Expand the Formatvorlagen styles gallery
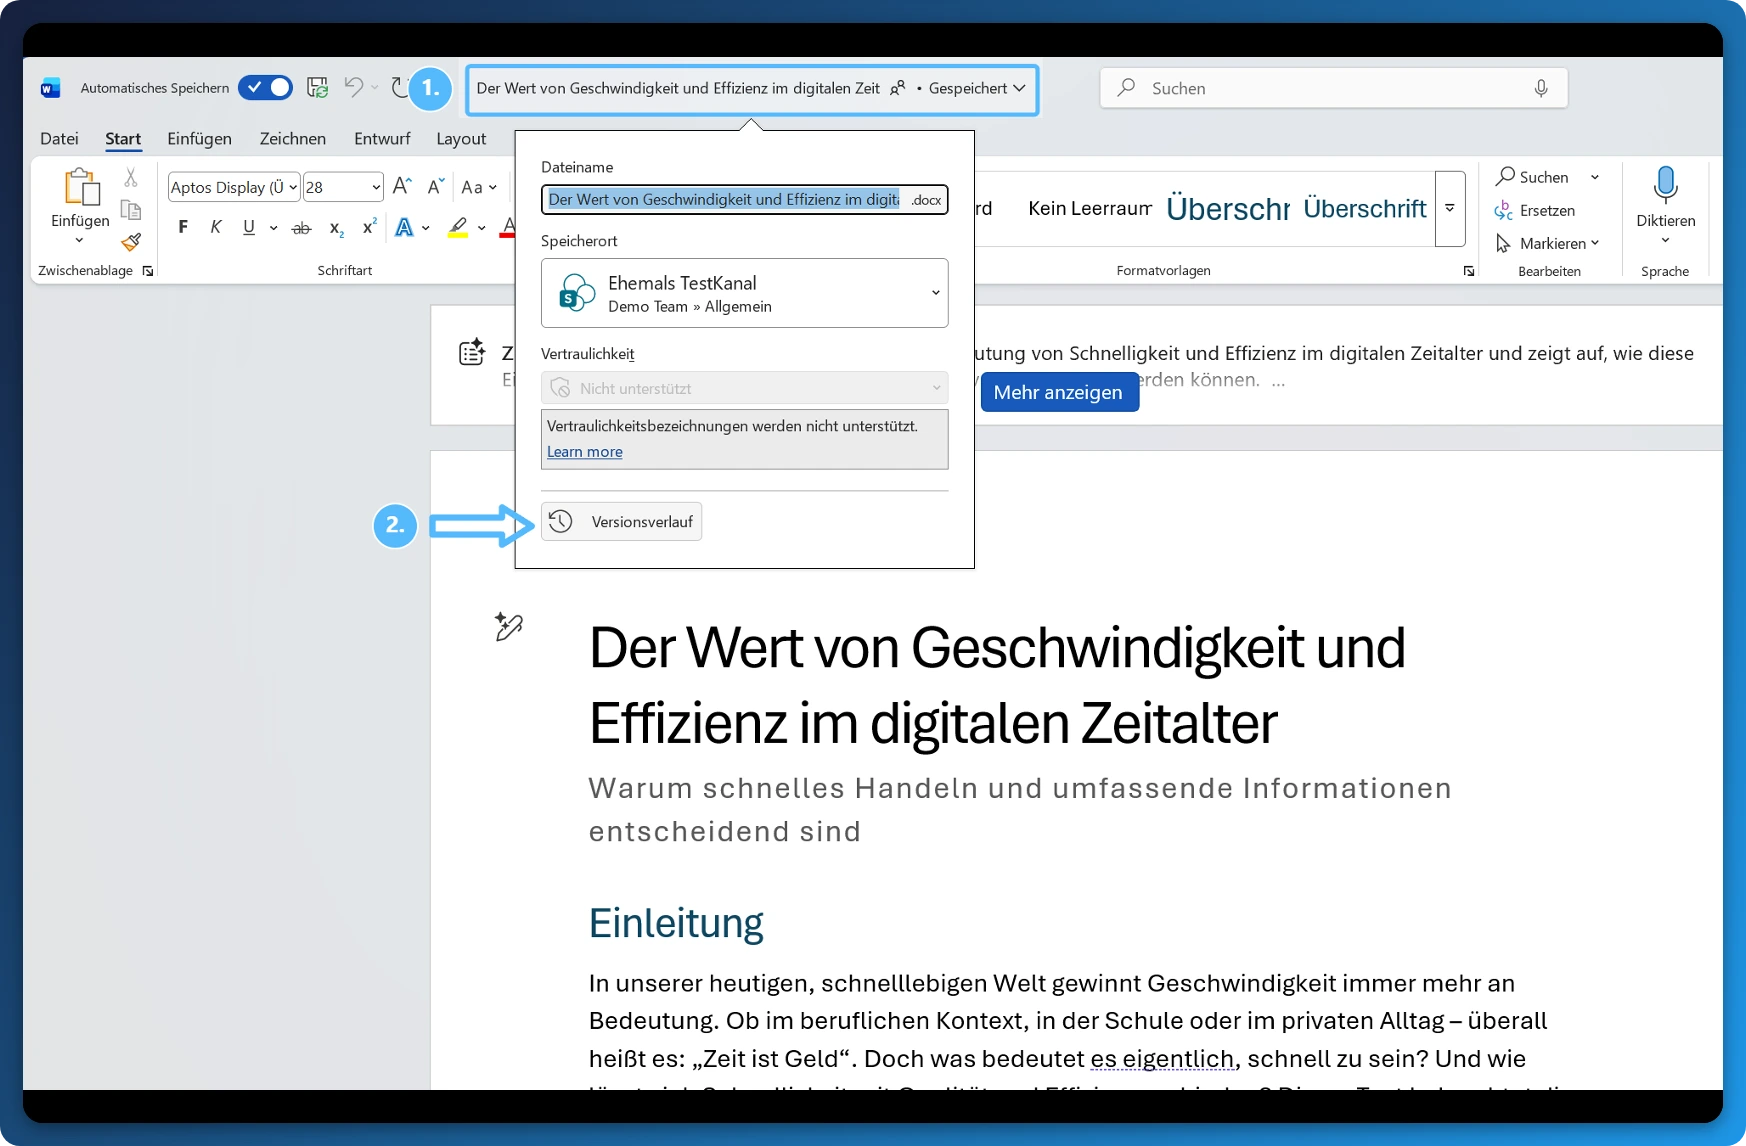This screenshot has width=1746, height=1146. coord(1449,208)
